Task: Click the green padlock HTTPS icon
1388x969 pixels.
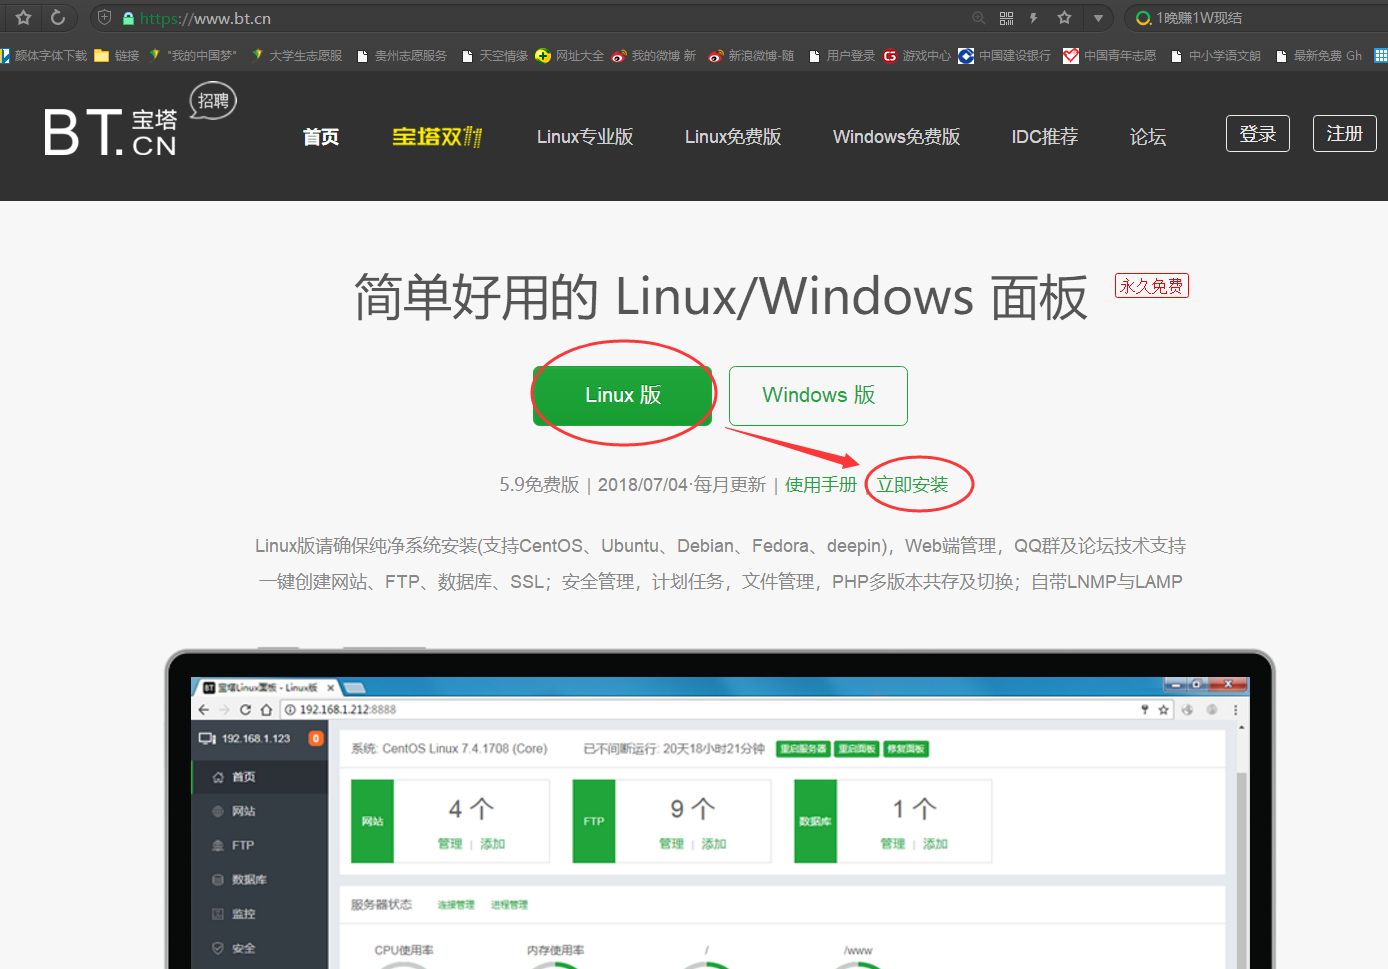Action: [x=128, y=18]
